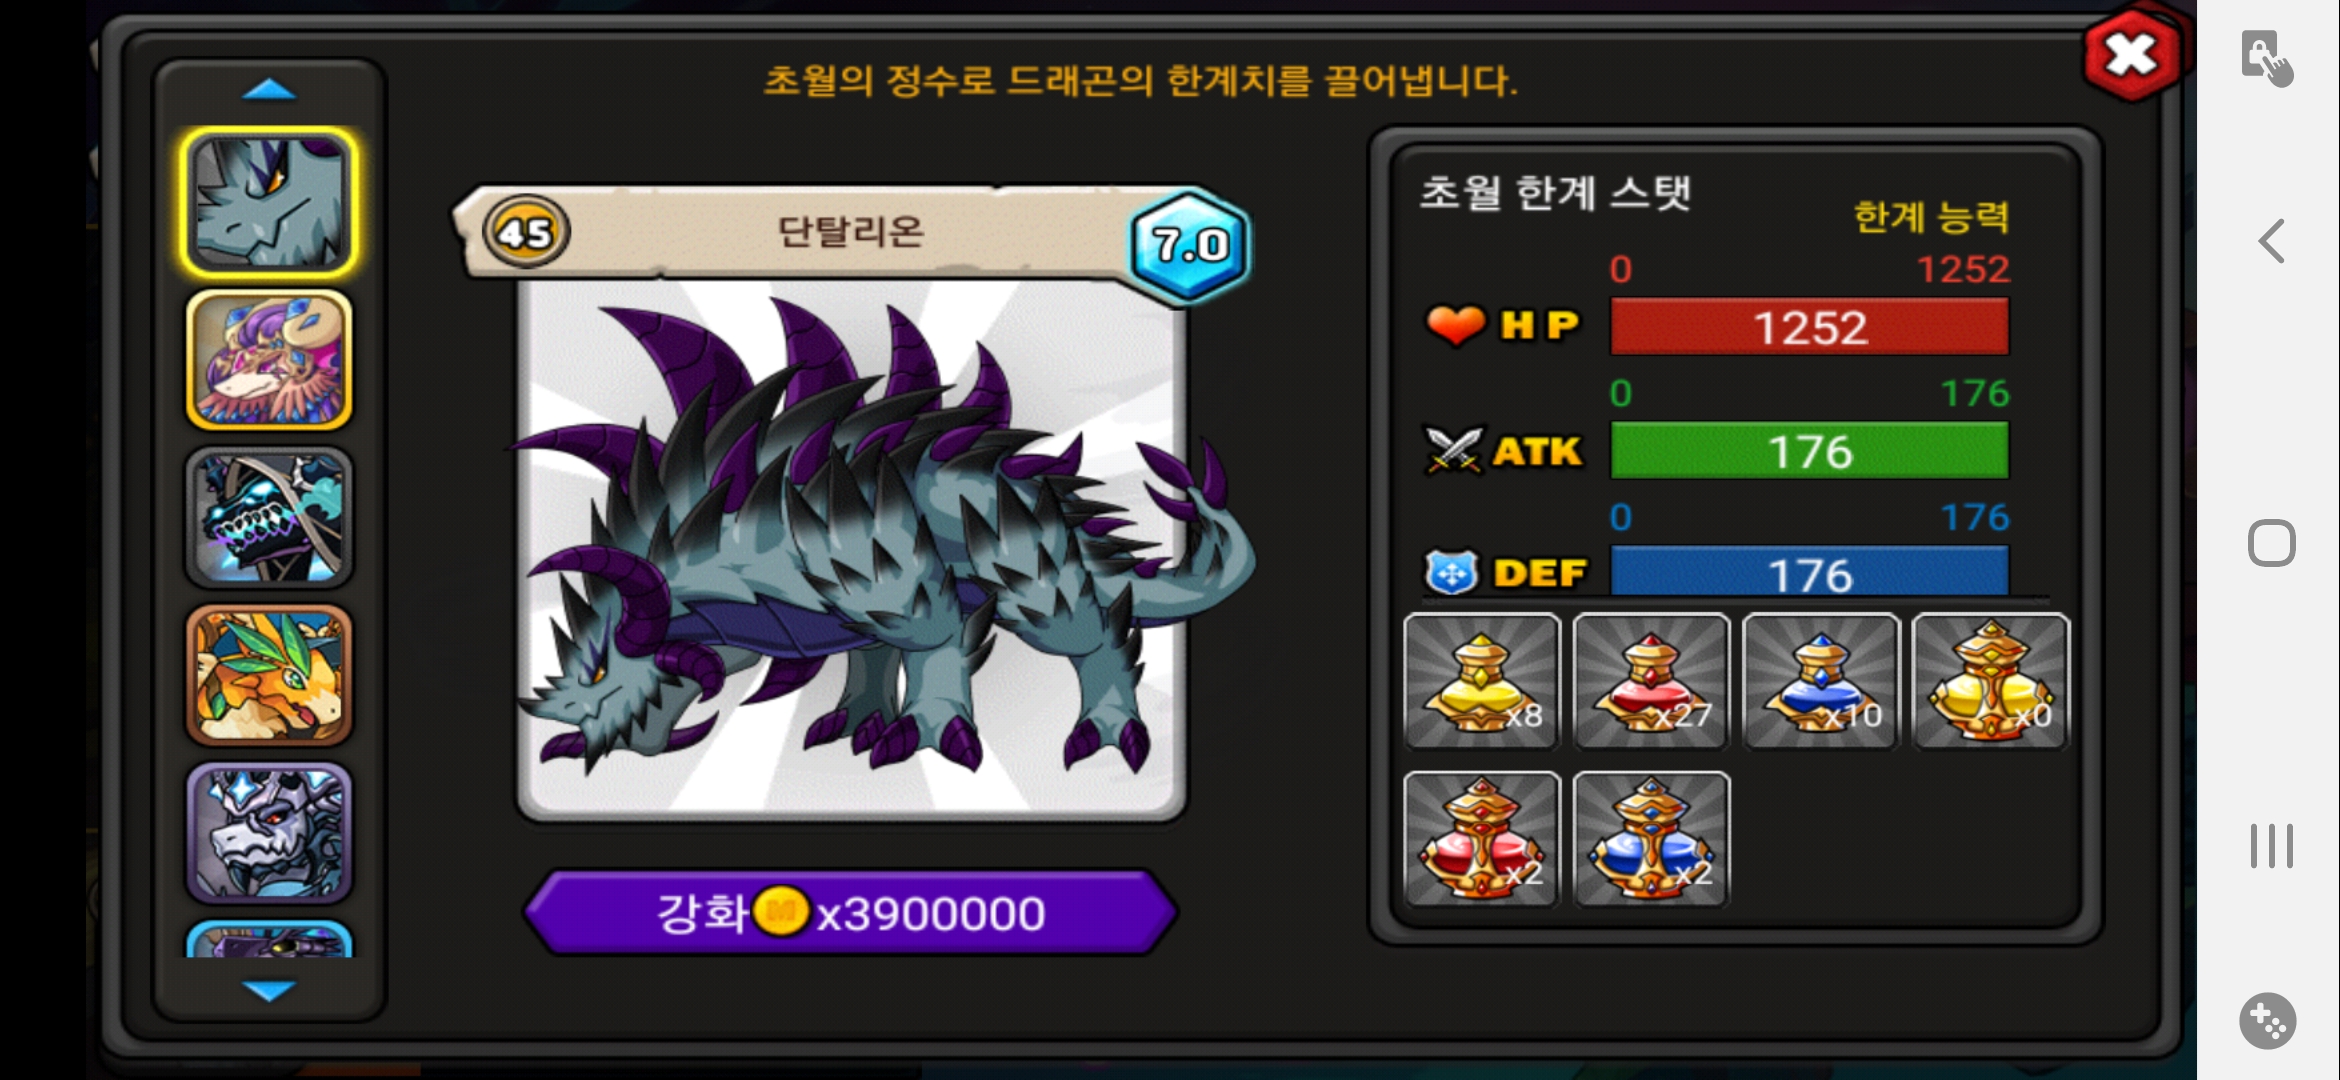Choose the orange leafy dragon portrait
This screenshot has height=1080, width=2340.
[269, 675]
